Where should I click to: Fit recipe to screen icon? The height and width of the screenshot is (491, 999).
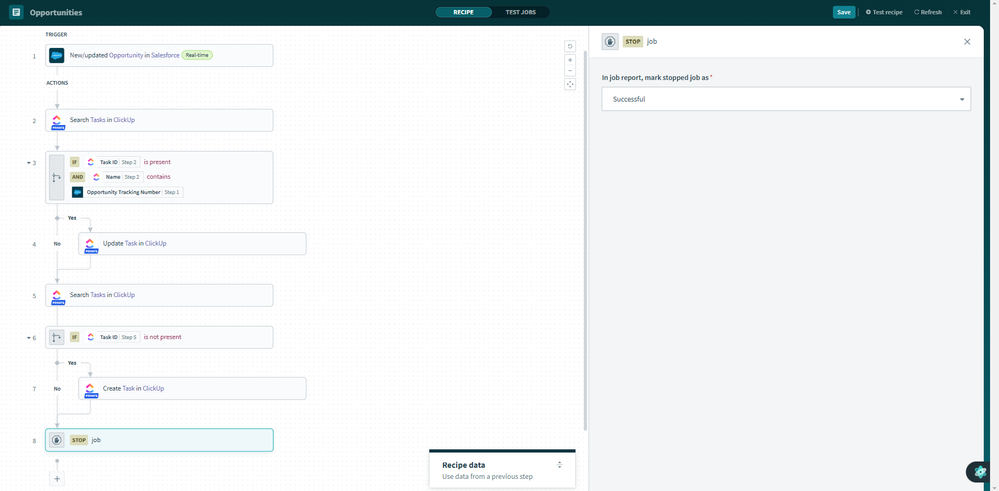(570, 84)
